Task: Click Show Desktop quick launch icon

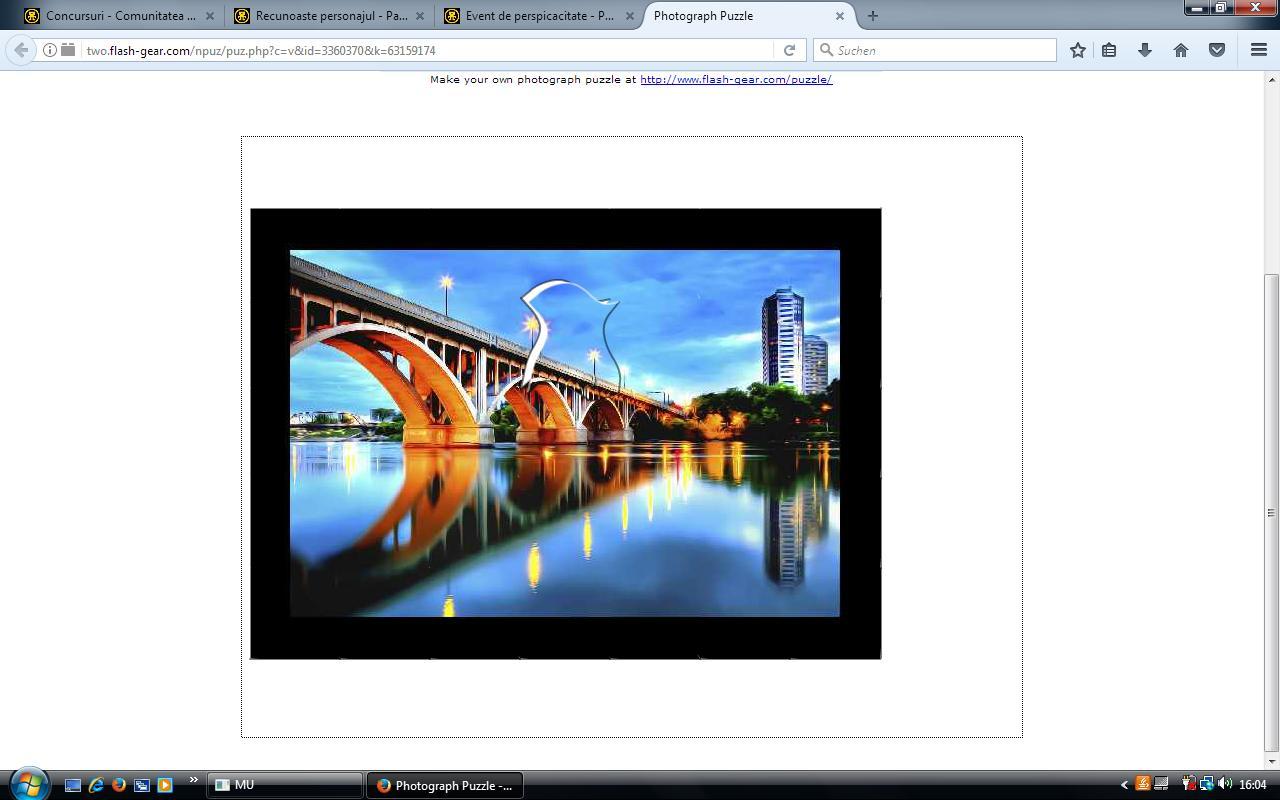Action: point(73,785)
